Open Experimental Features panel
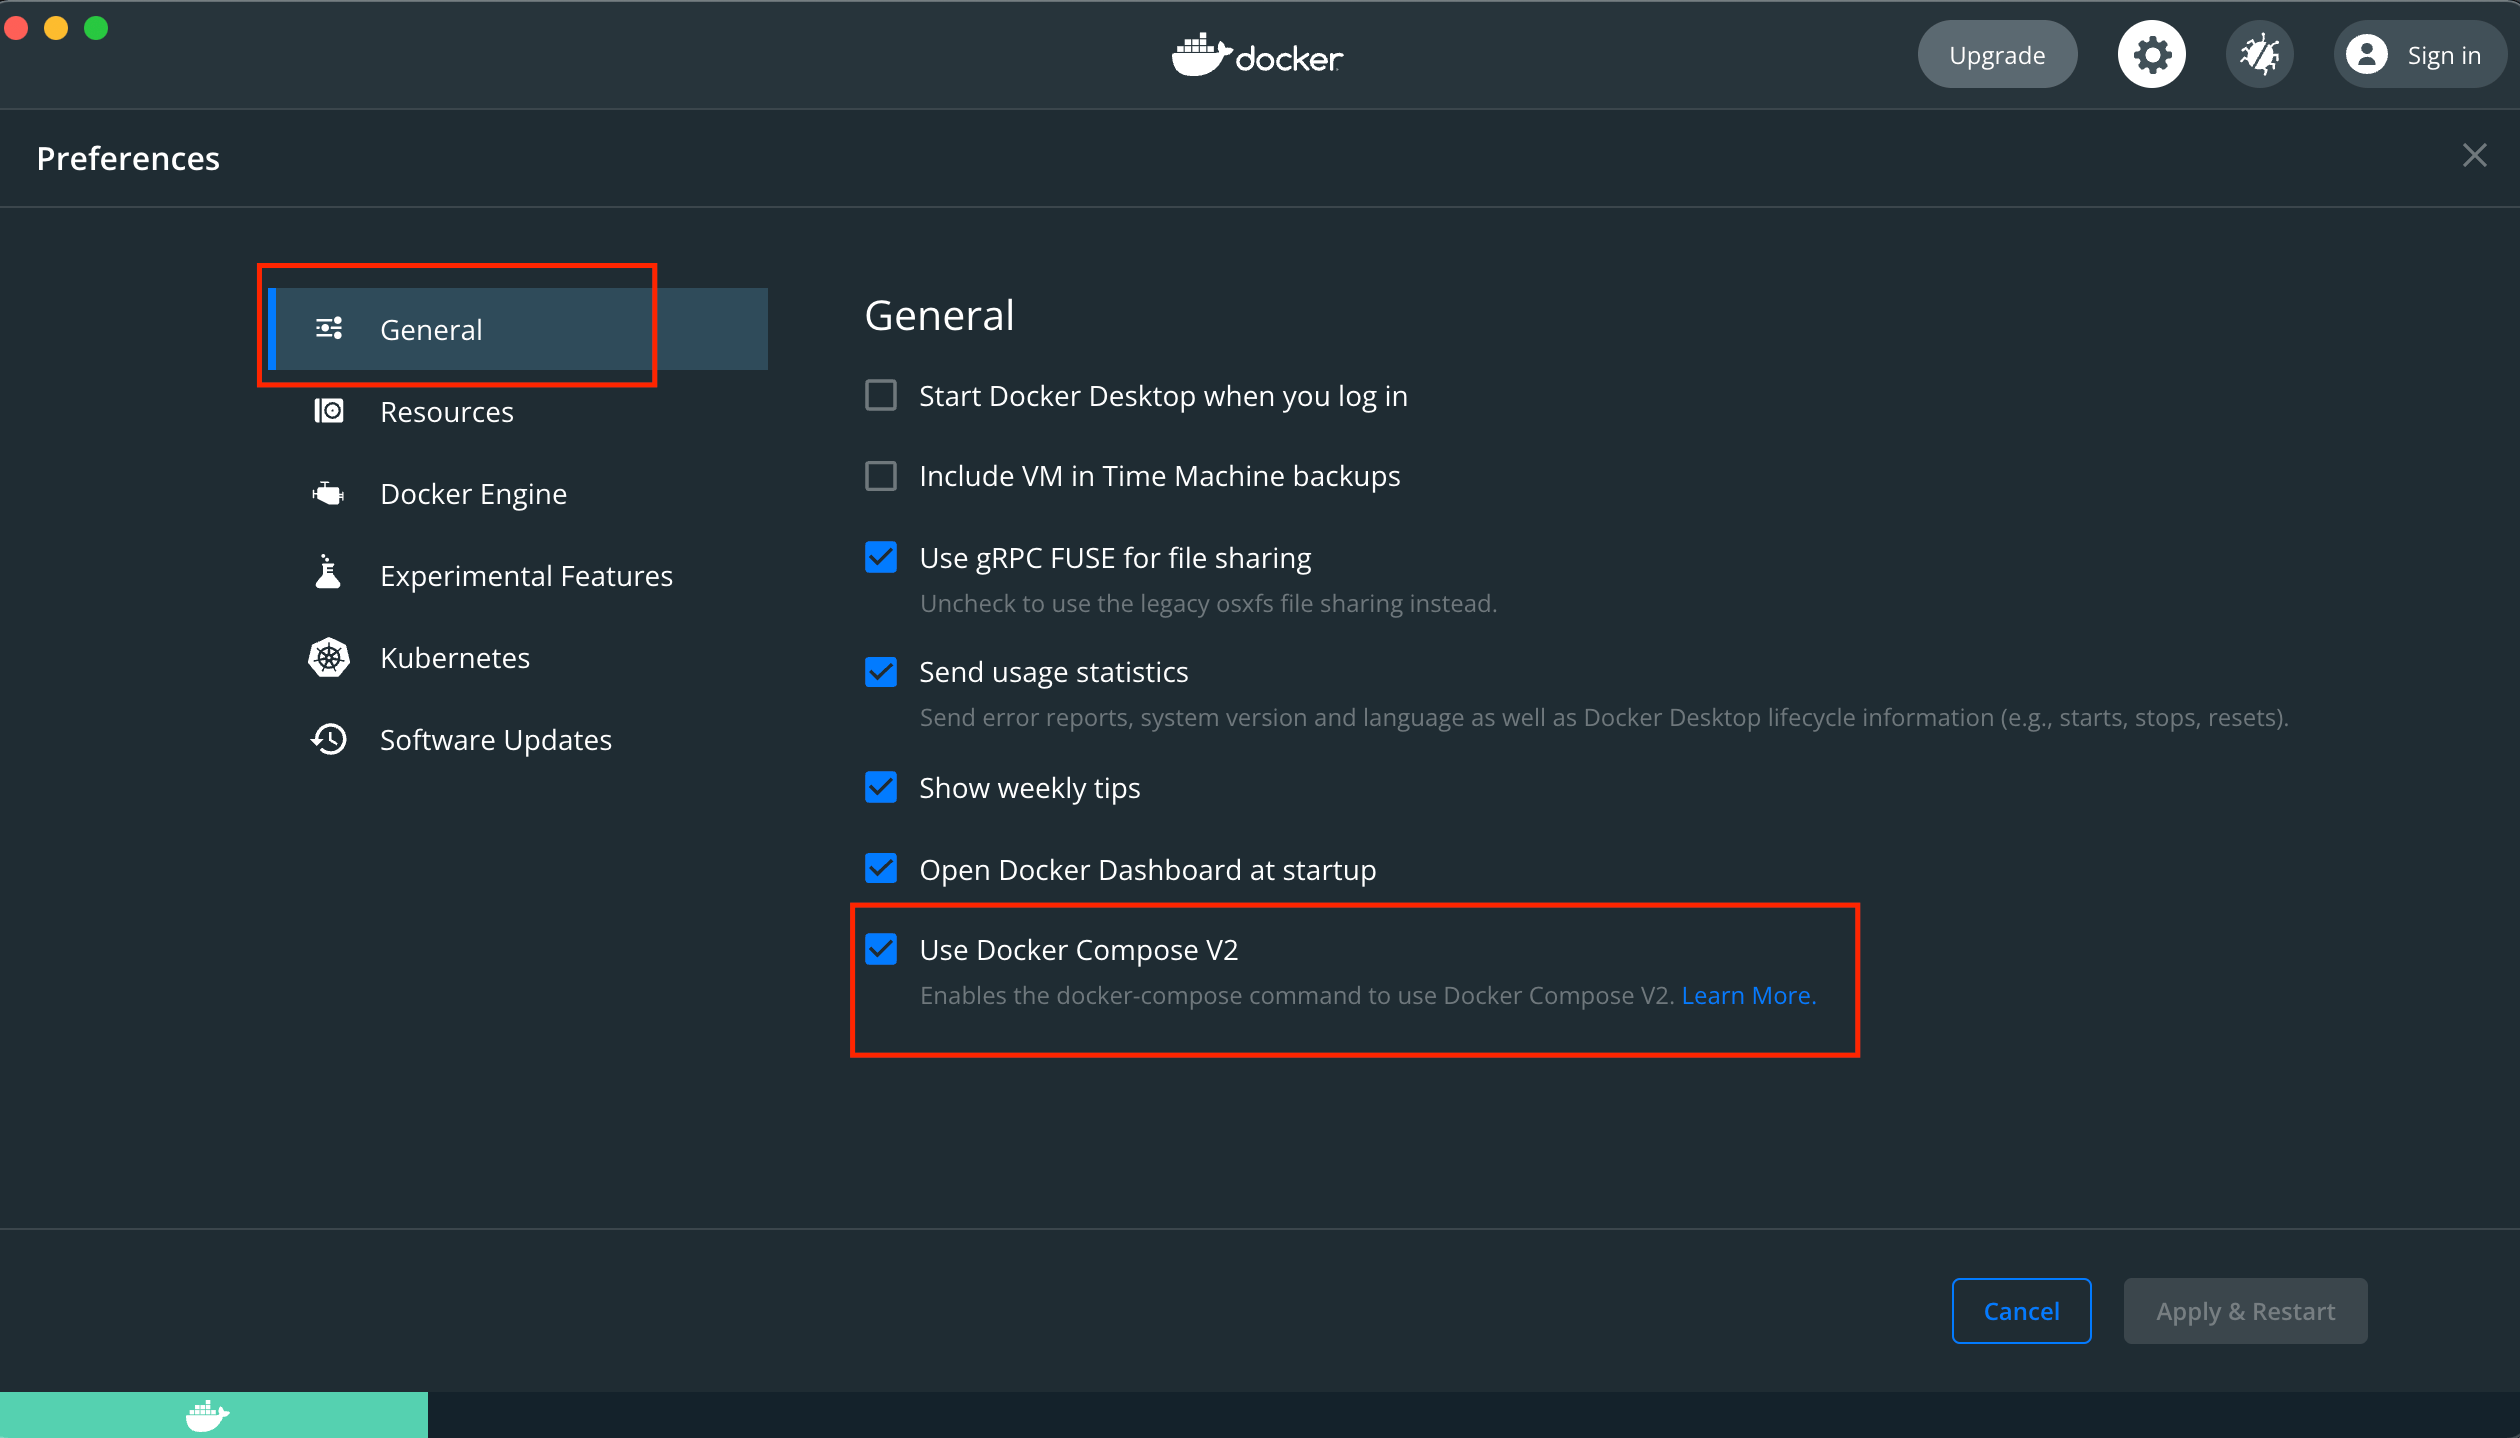Viewport: 2520px width, 1438px height. click(526, 575)
